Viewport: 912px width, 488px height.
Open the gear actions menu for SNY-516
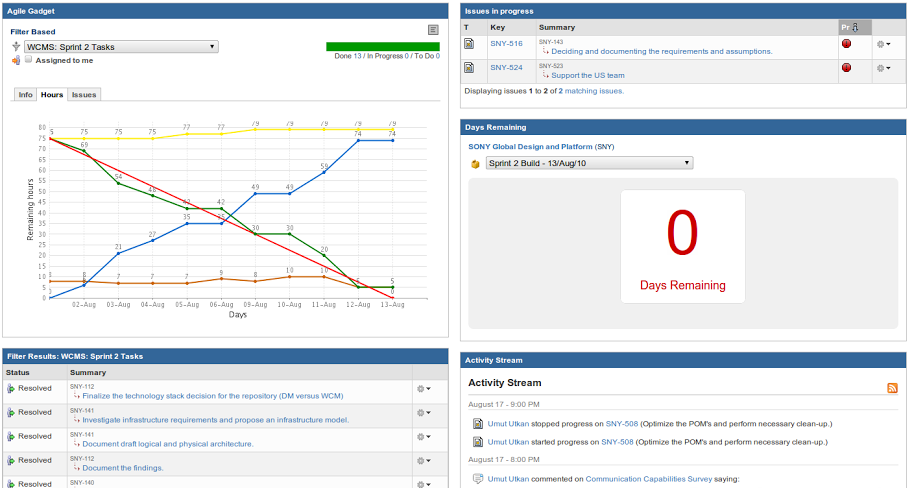coord(883,44)
